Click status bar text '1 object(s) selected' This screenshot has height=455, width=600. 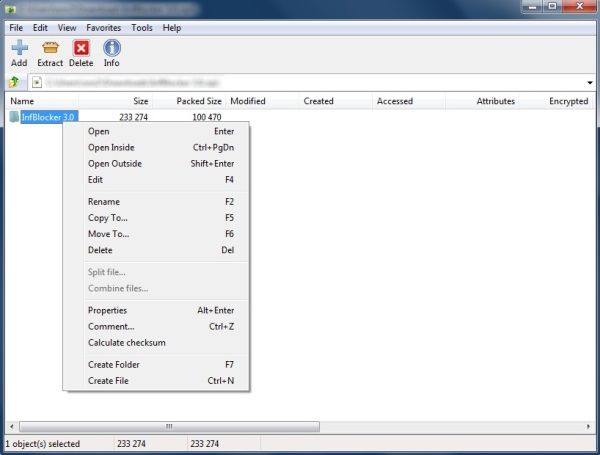[43, 444]
